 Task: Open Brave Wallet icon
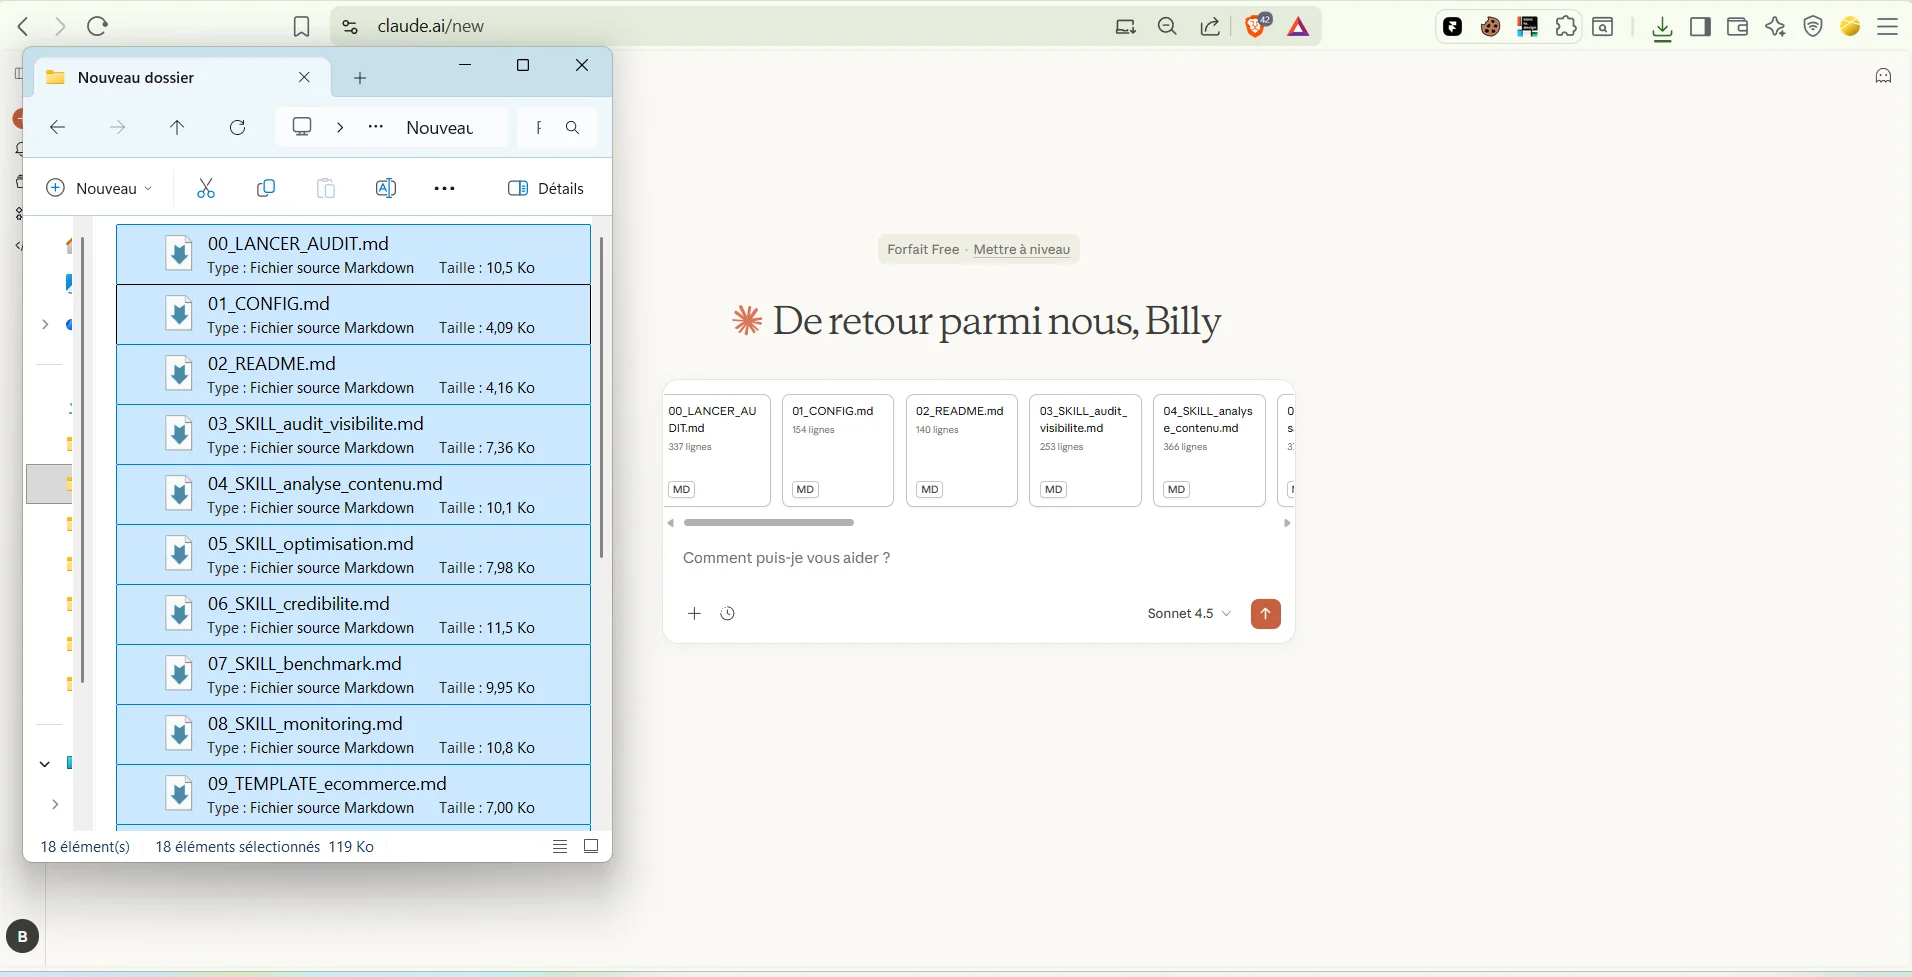coord(1738,27)
